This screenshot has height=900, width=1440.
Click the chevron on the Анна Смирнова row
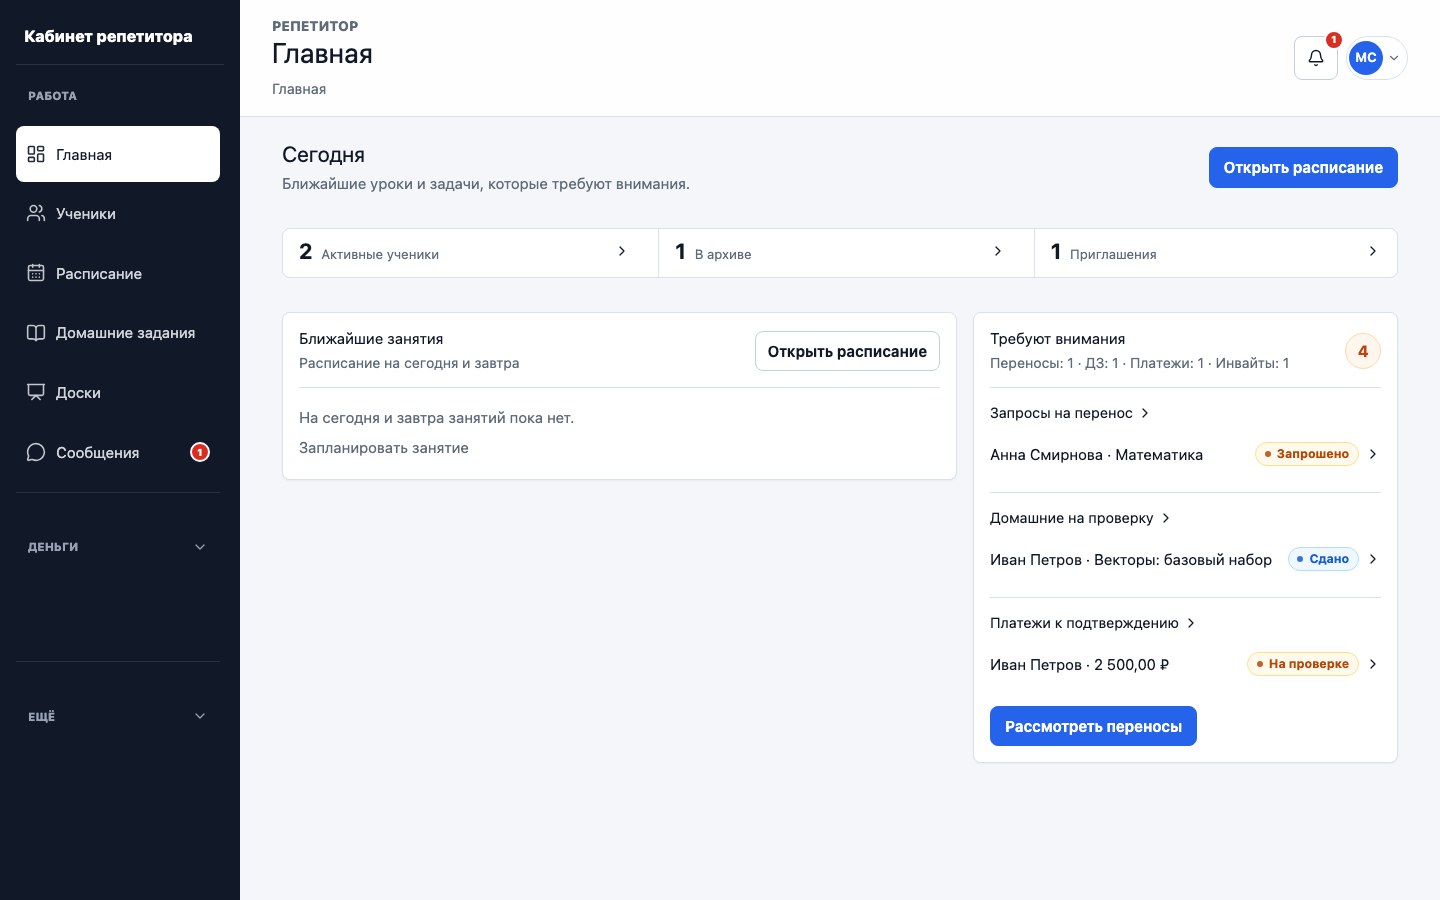[1373, 454]
